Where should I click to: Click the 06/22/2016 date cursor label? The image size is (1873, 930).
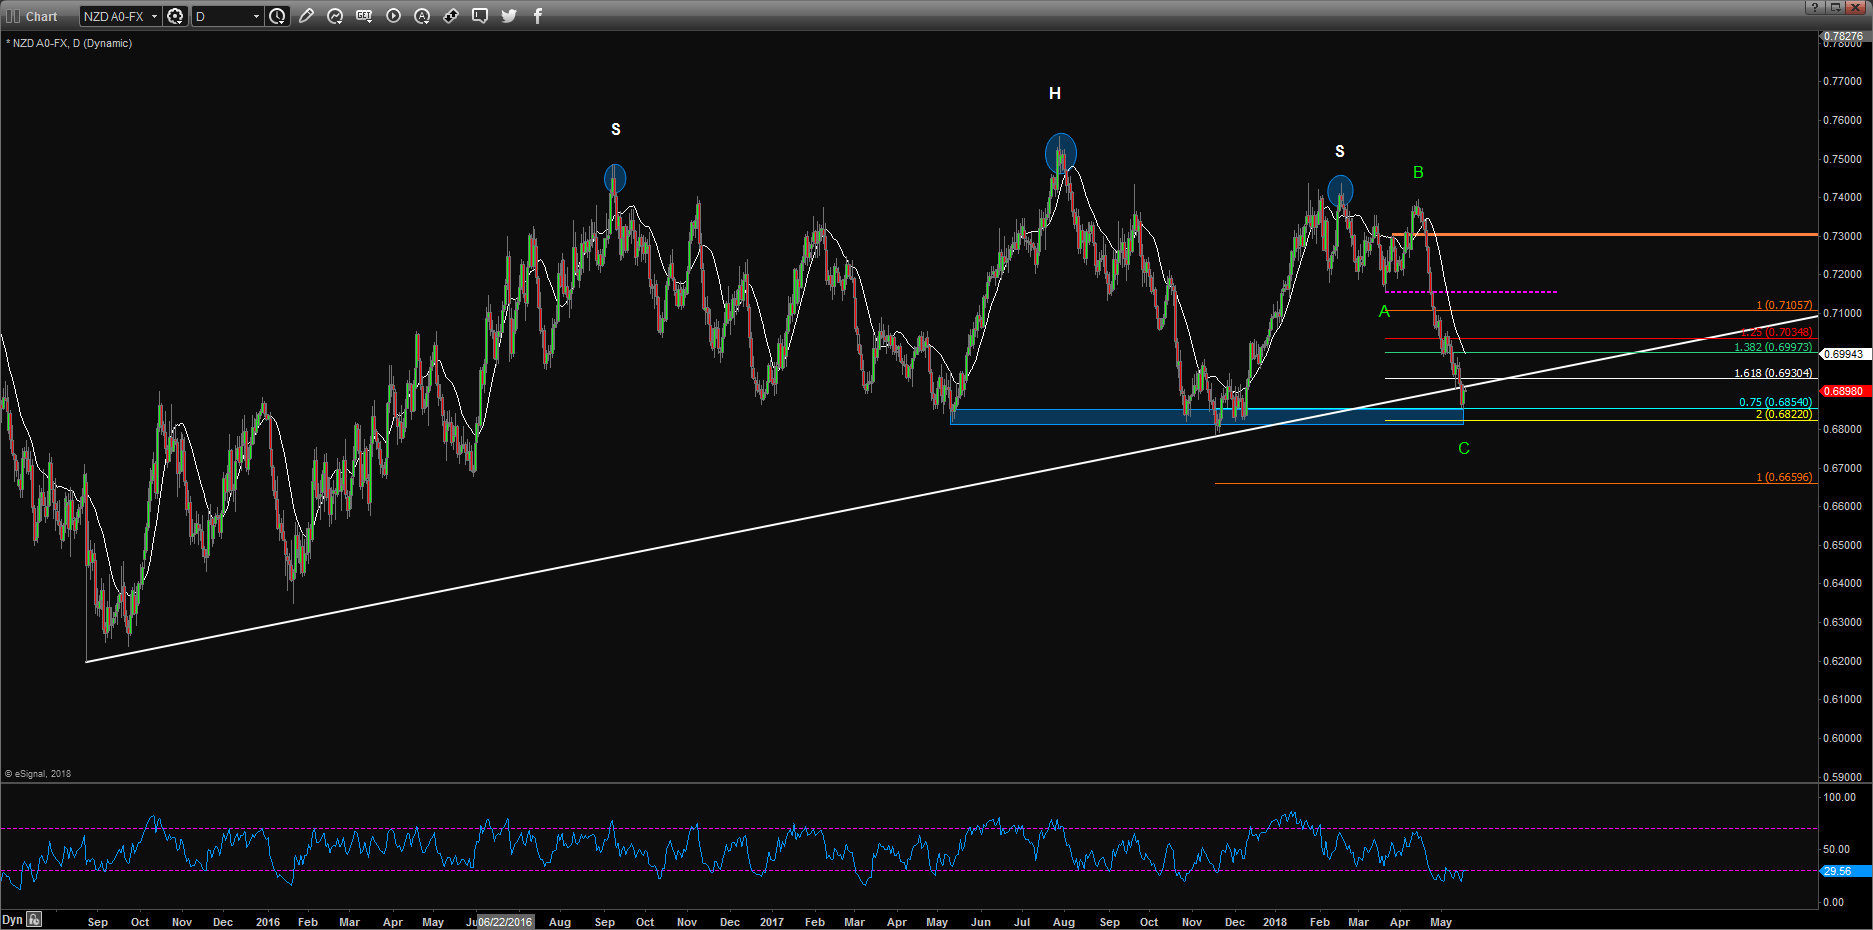tap(505, 922)
